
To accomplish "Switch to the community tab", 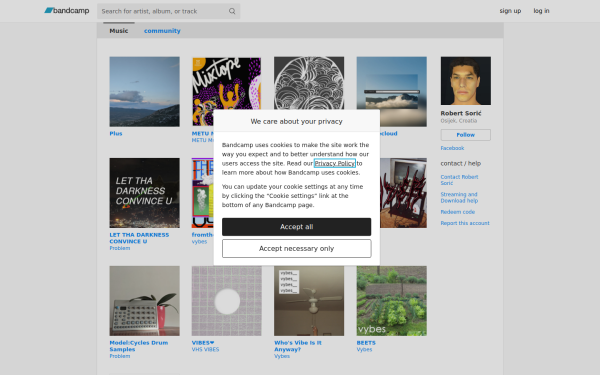I will 162,31.
